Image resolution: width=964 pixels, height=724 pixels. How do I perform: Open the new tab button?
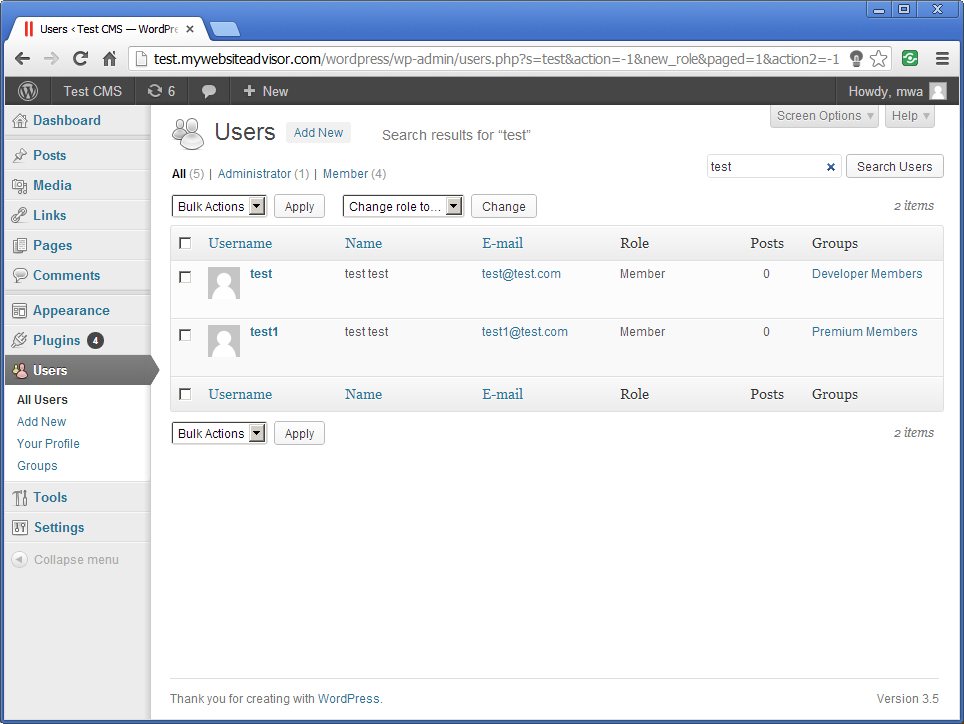[x=224, y=29]
